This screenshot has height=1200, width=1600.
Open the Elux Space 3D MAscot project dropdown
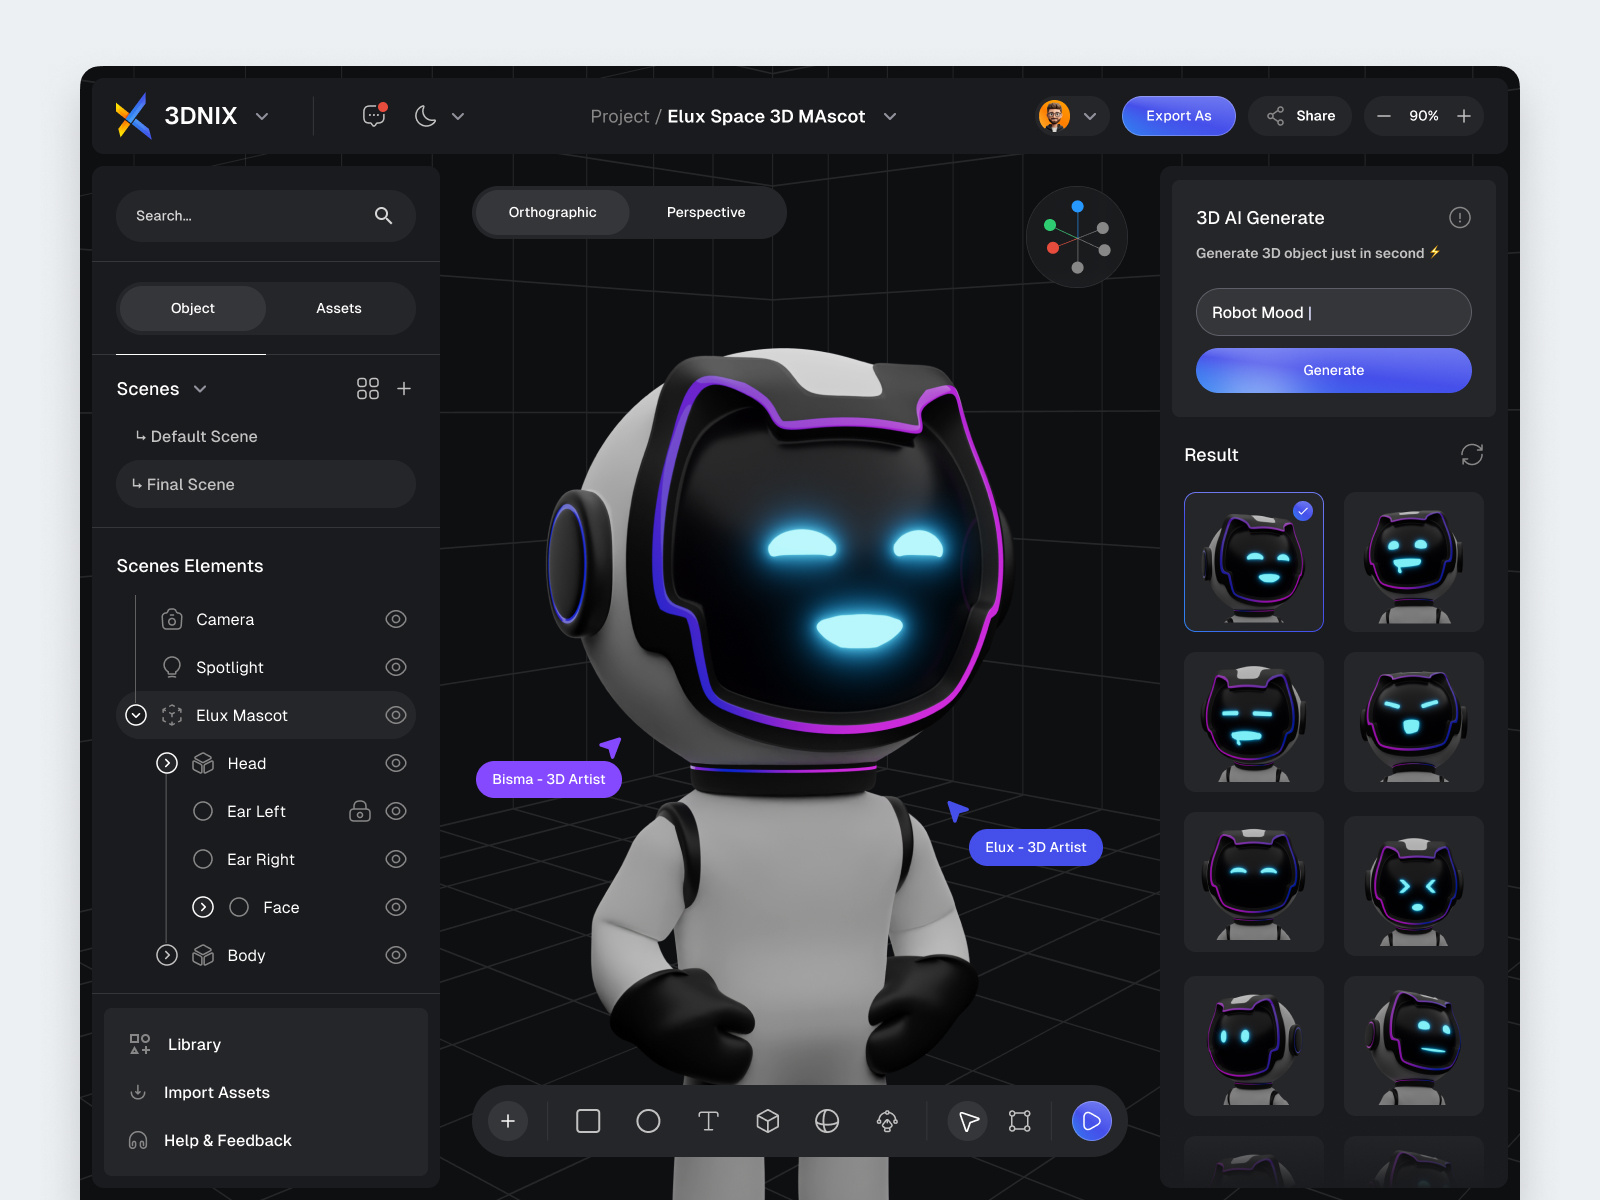[x=890, y=116]
